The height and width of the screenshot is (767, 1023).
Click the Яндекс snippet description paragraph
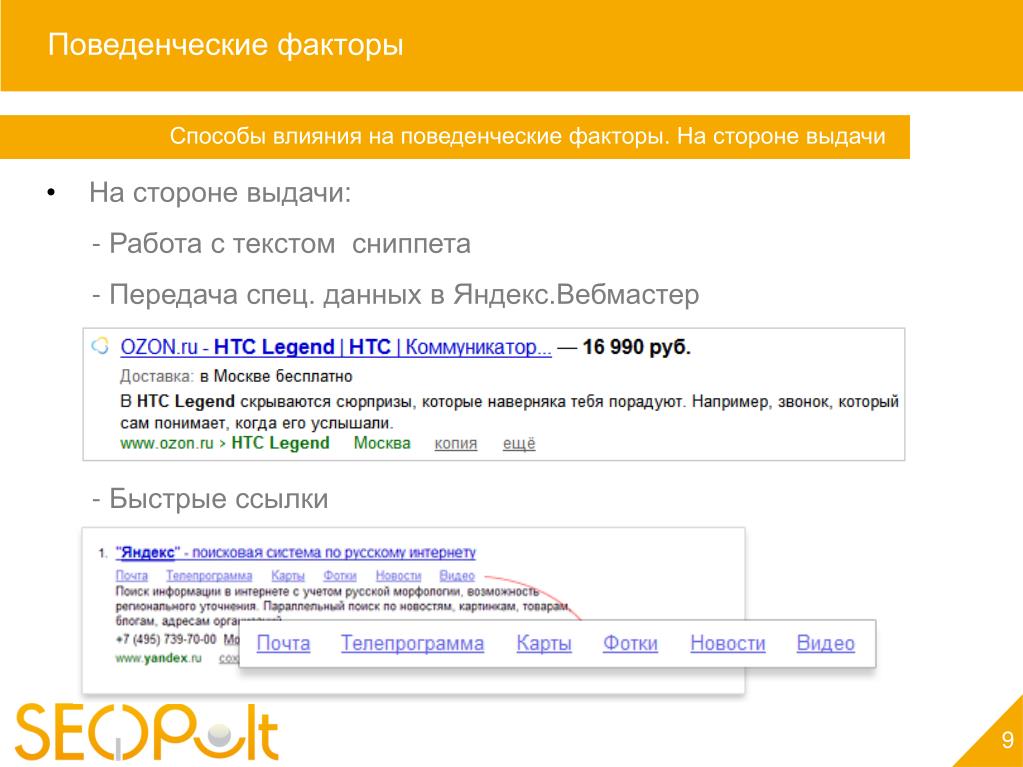point(343,606)
